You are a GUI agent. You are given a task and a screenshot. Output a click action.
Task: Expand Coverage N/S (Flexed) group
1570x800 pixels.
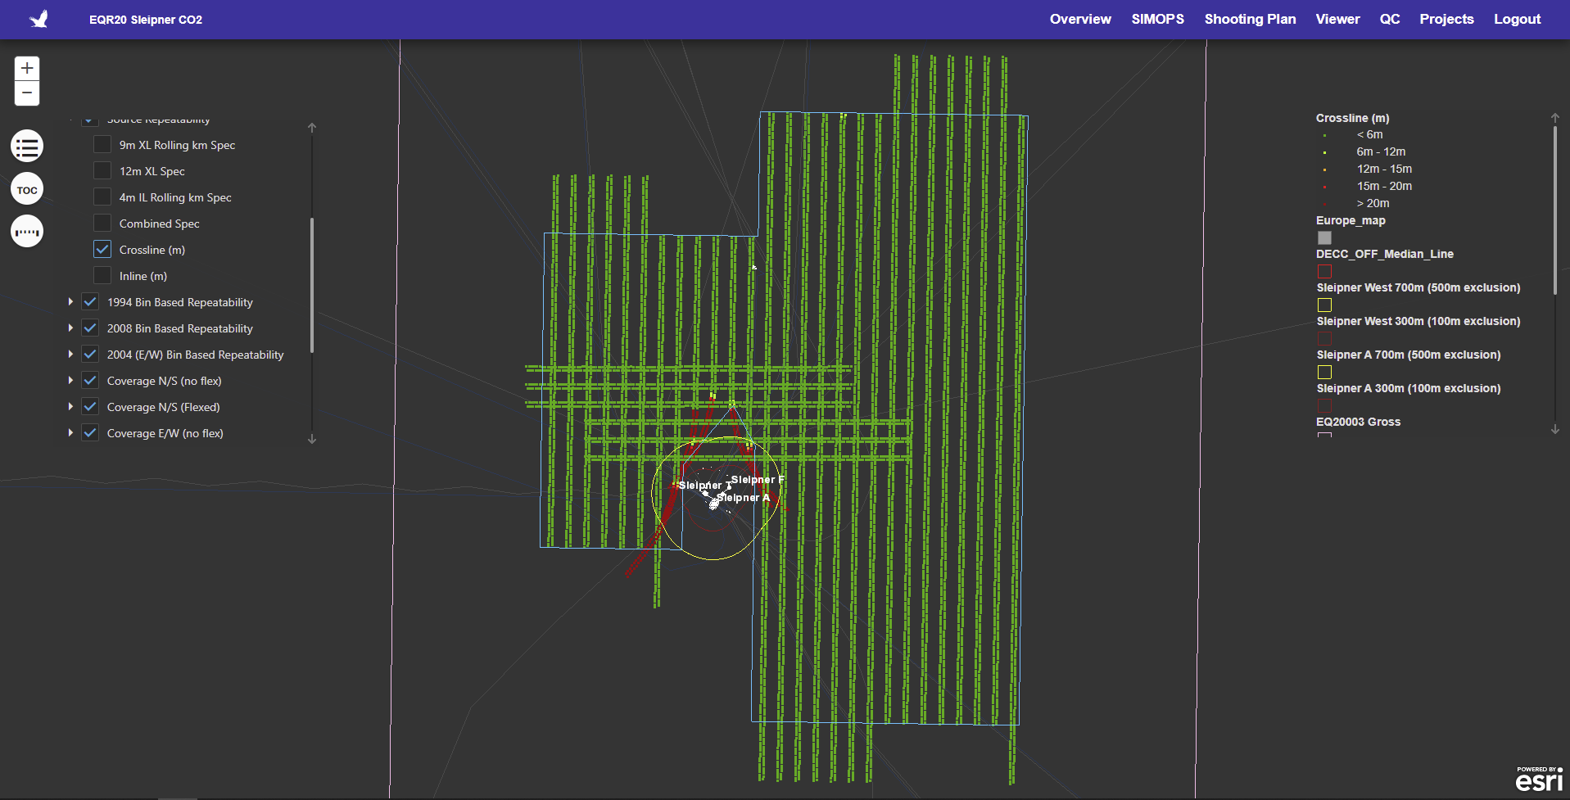coord(71,407)
